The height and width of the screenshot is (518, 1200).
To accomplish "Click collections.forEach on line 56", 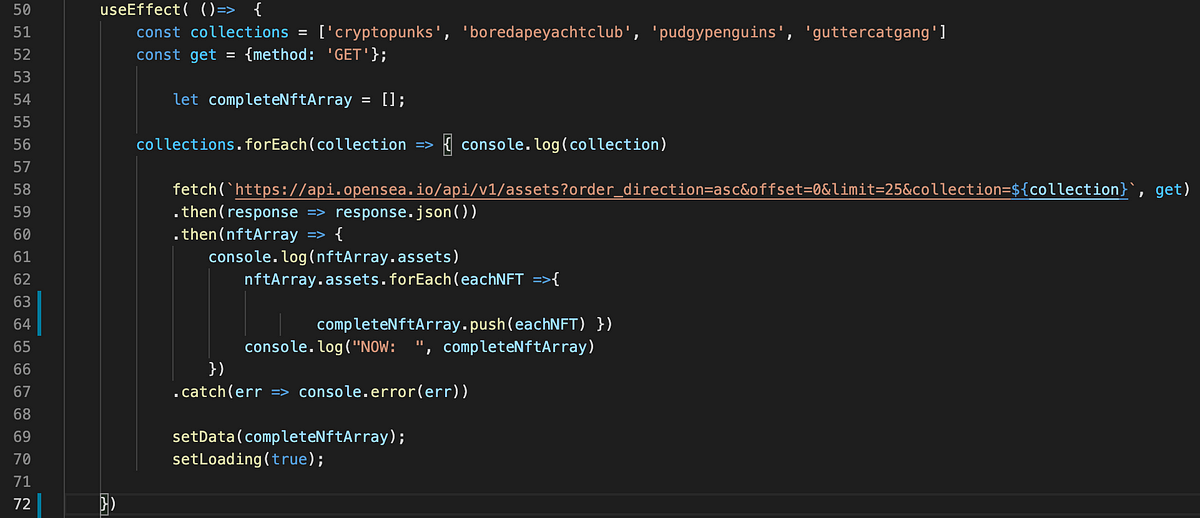I will (x=222, y=144).
